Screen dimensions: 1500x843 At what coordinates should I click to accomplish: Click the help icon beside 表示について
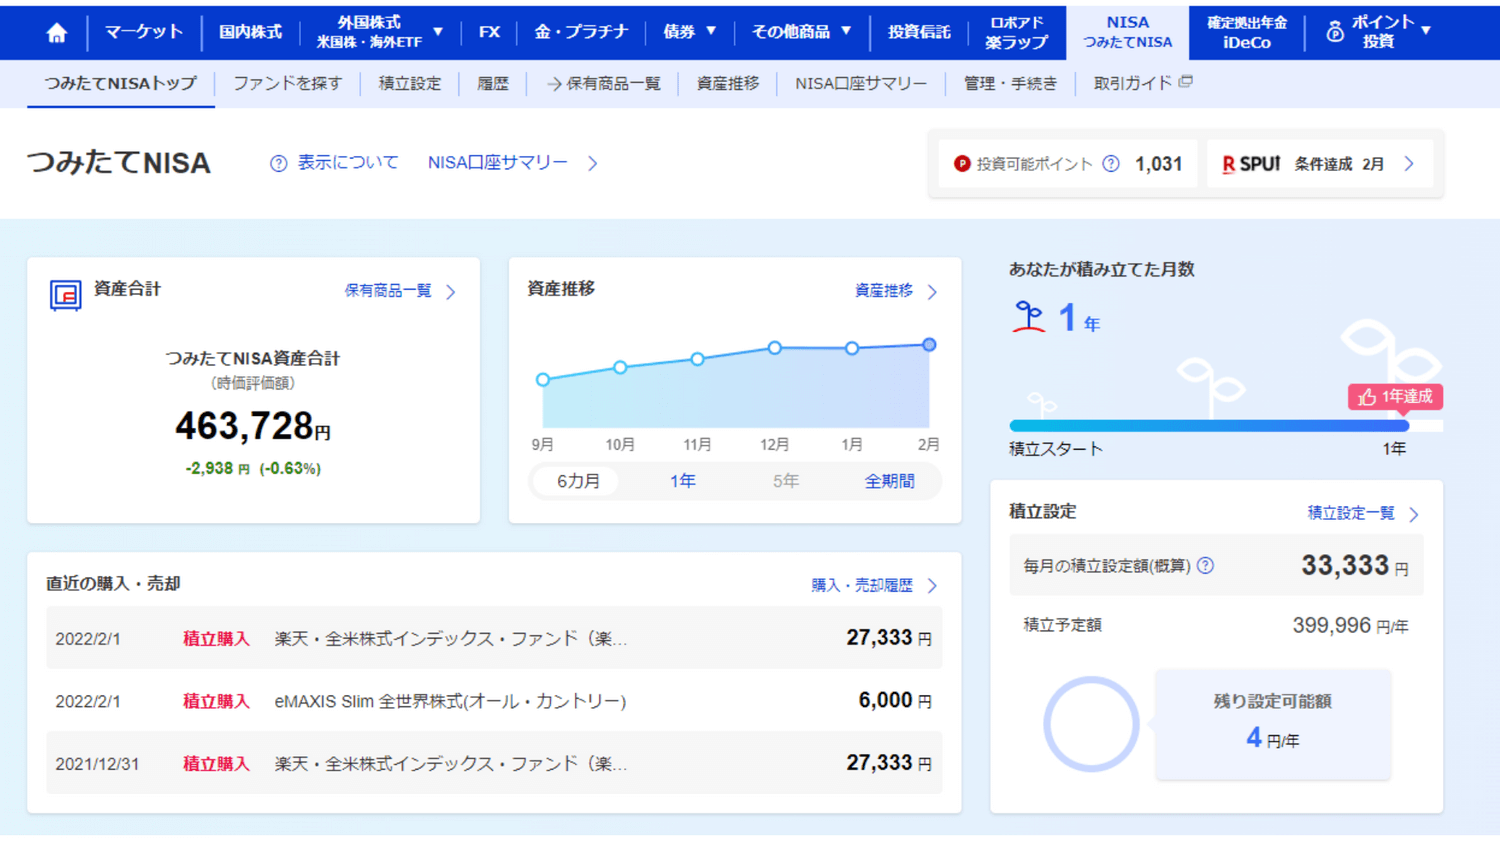(279, 163)
